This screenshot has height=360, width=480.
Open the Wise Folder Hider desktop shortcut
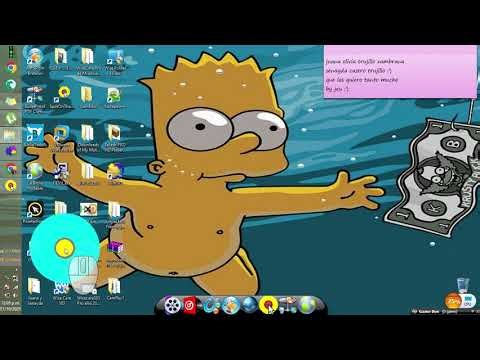pos(115,62)
